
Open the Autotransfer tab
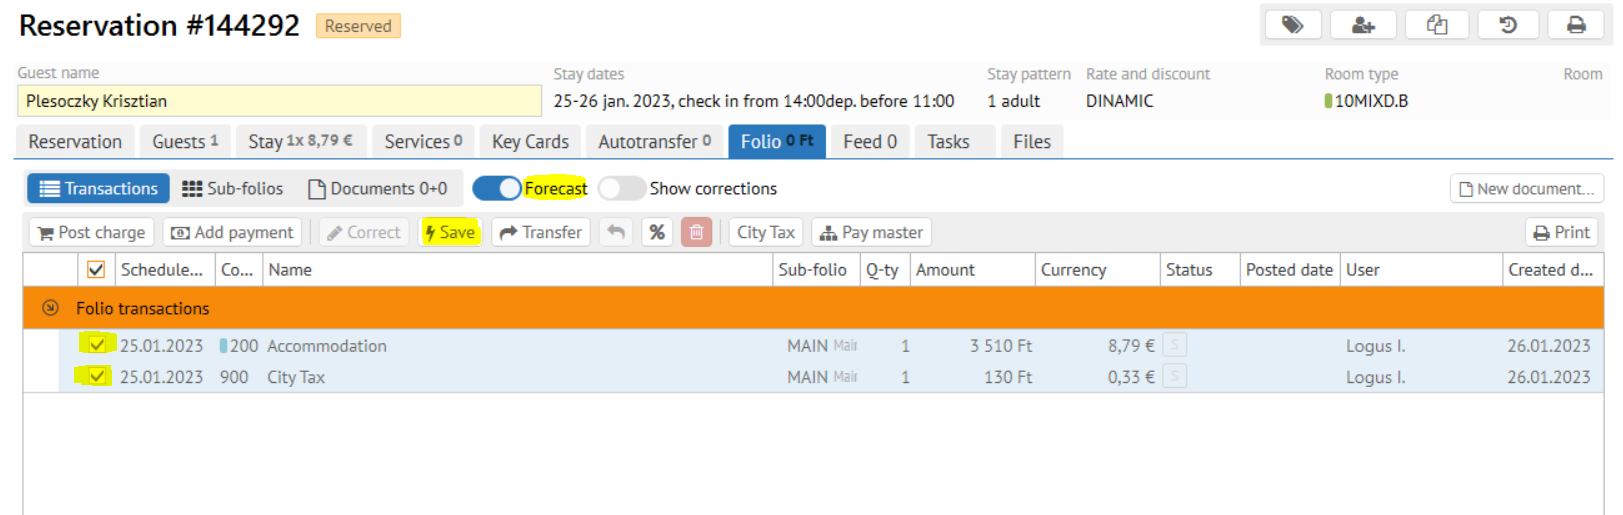pos(655,141)
